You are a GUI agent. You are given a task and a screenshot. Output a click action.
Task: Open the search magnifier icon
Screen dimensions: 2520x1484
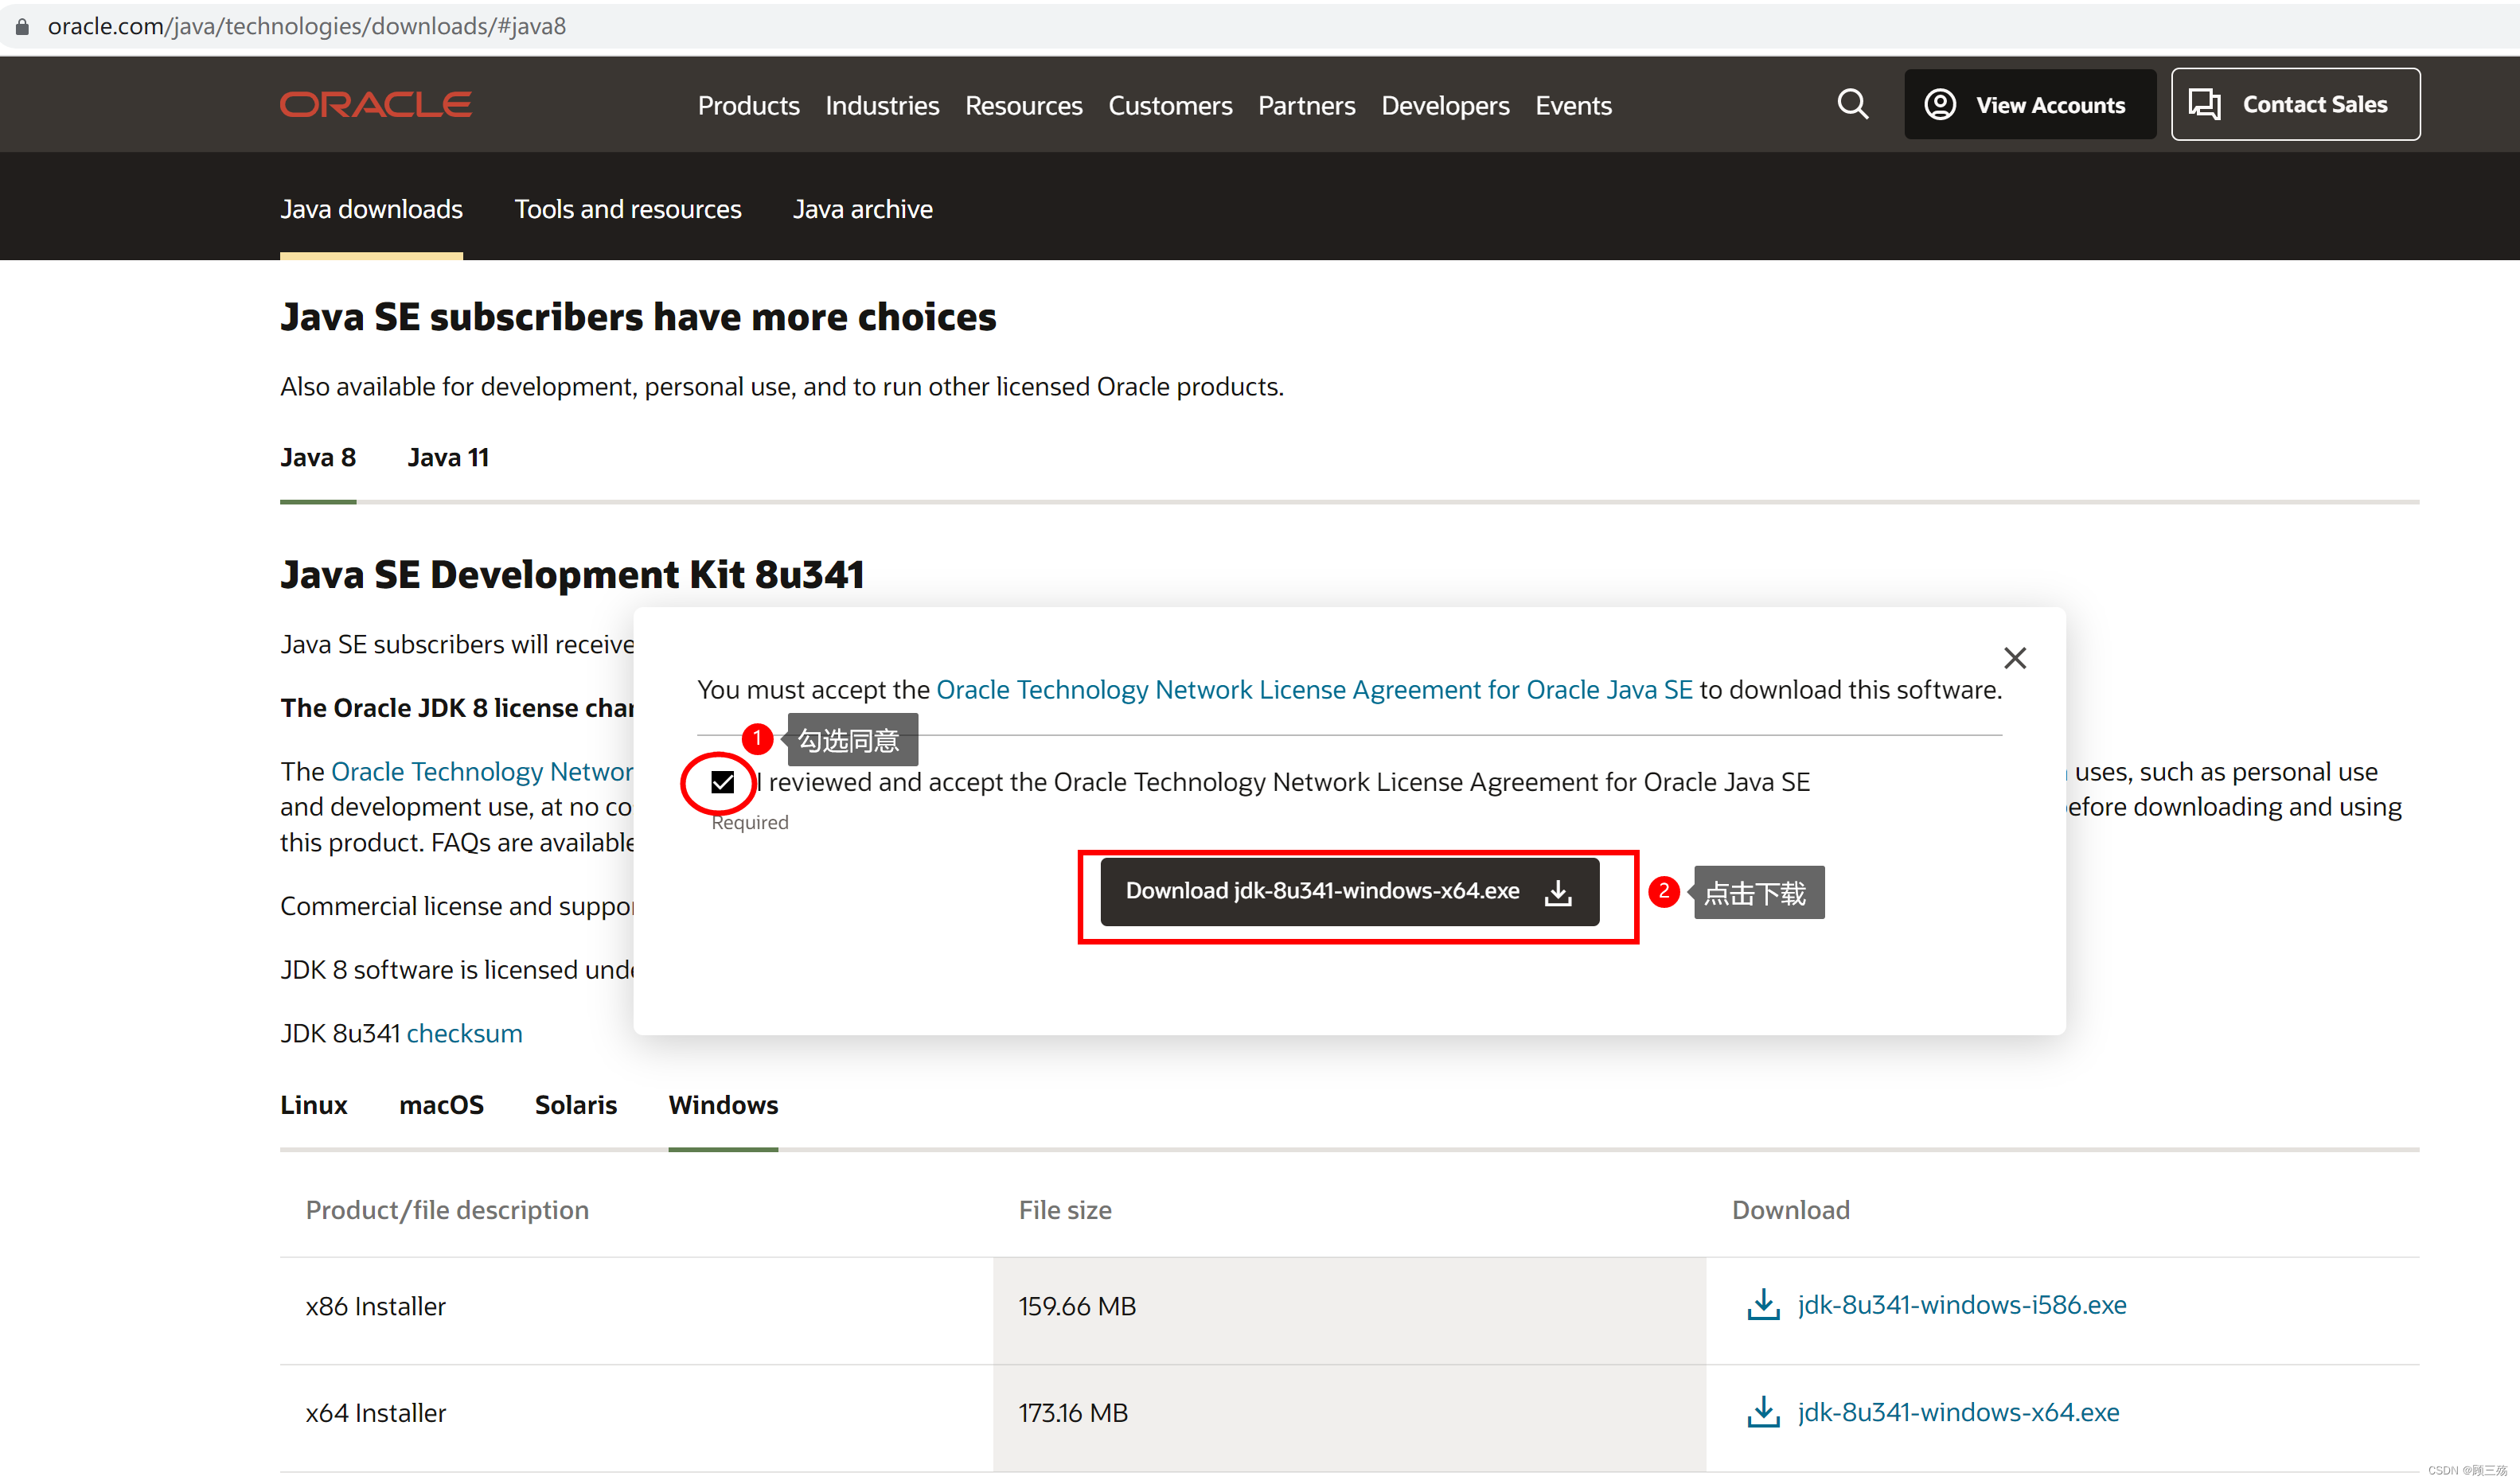(x=1852, y=104)
